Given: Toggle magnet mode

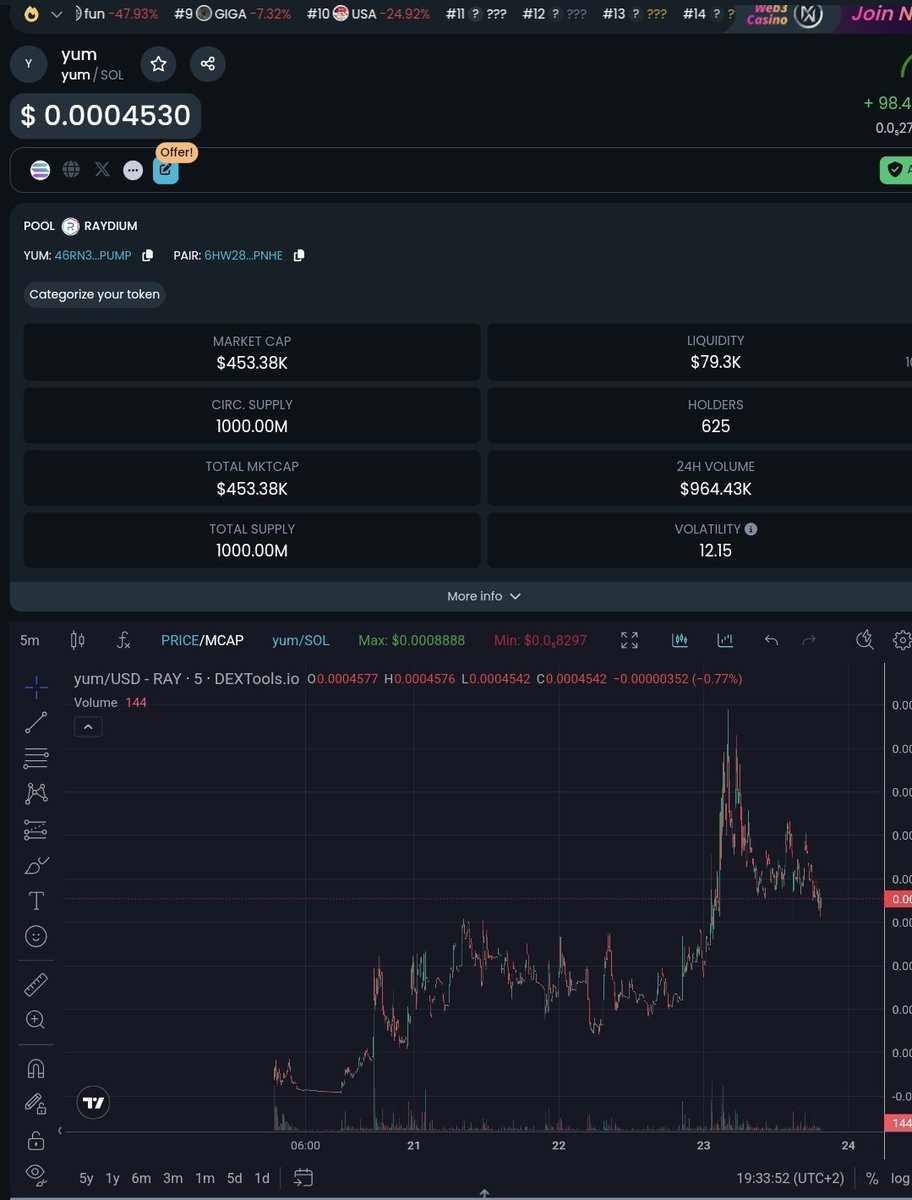Looking at the screenshot, I should [36, 1068].
